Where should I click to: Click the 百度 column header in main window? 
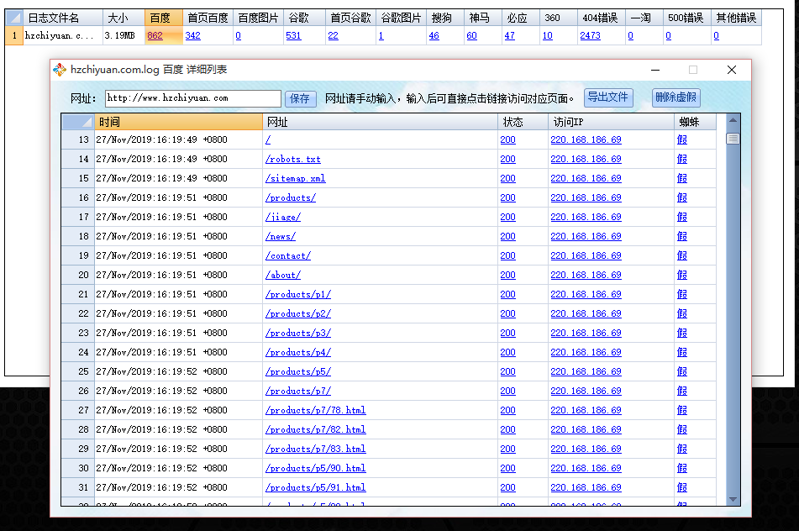click(x=164, y=18)
